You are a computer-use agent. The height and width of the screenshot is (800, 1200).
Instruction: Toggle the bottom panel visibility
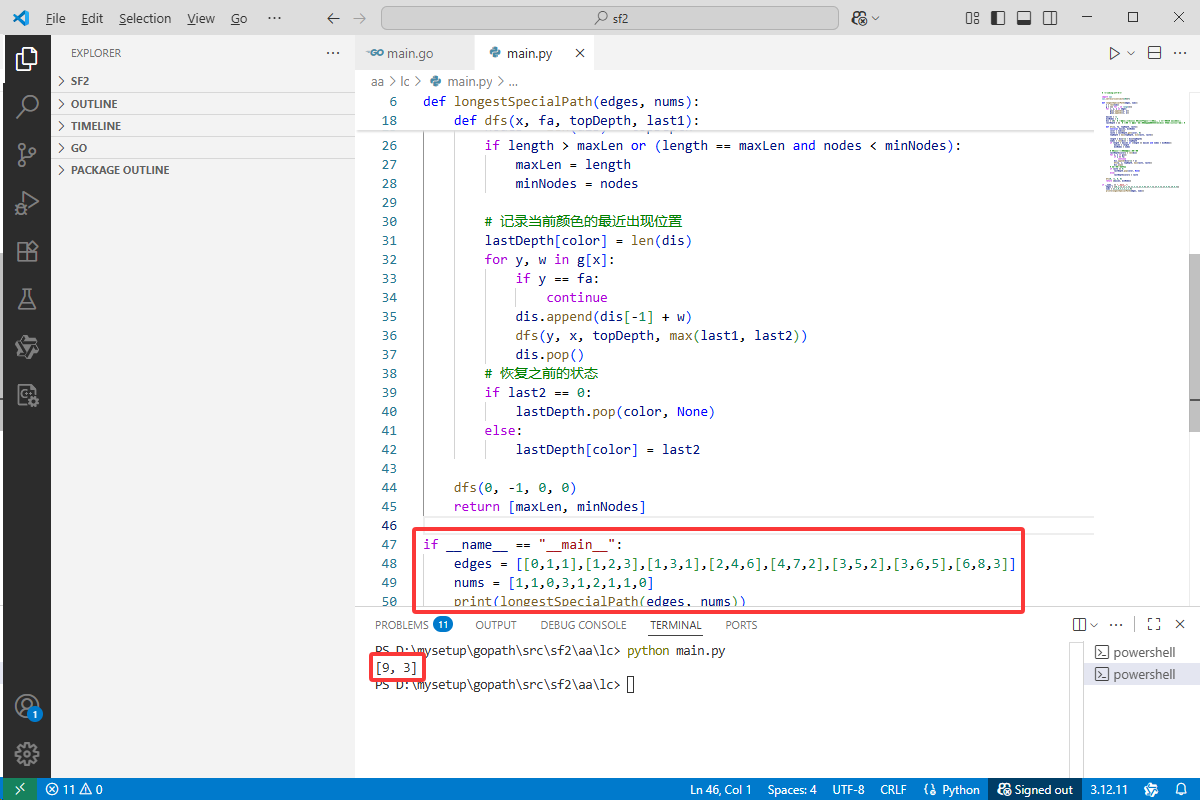[1024, 18]
